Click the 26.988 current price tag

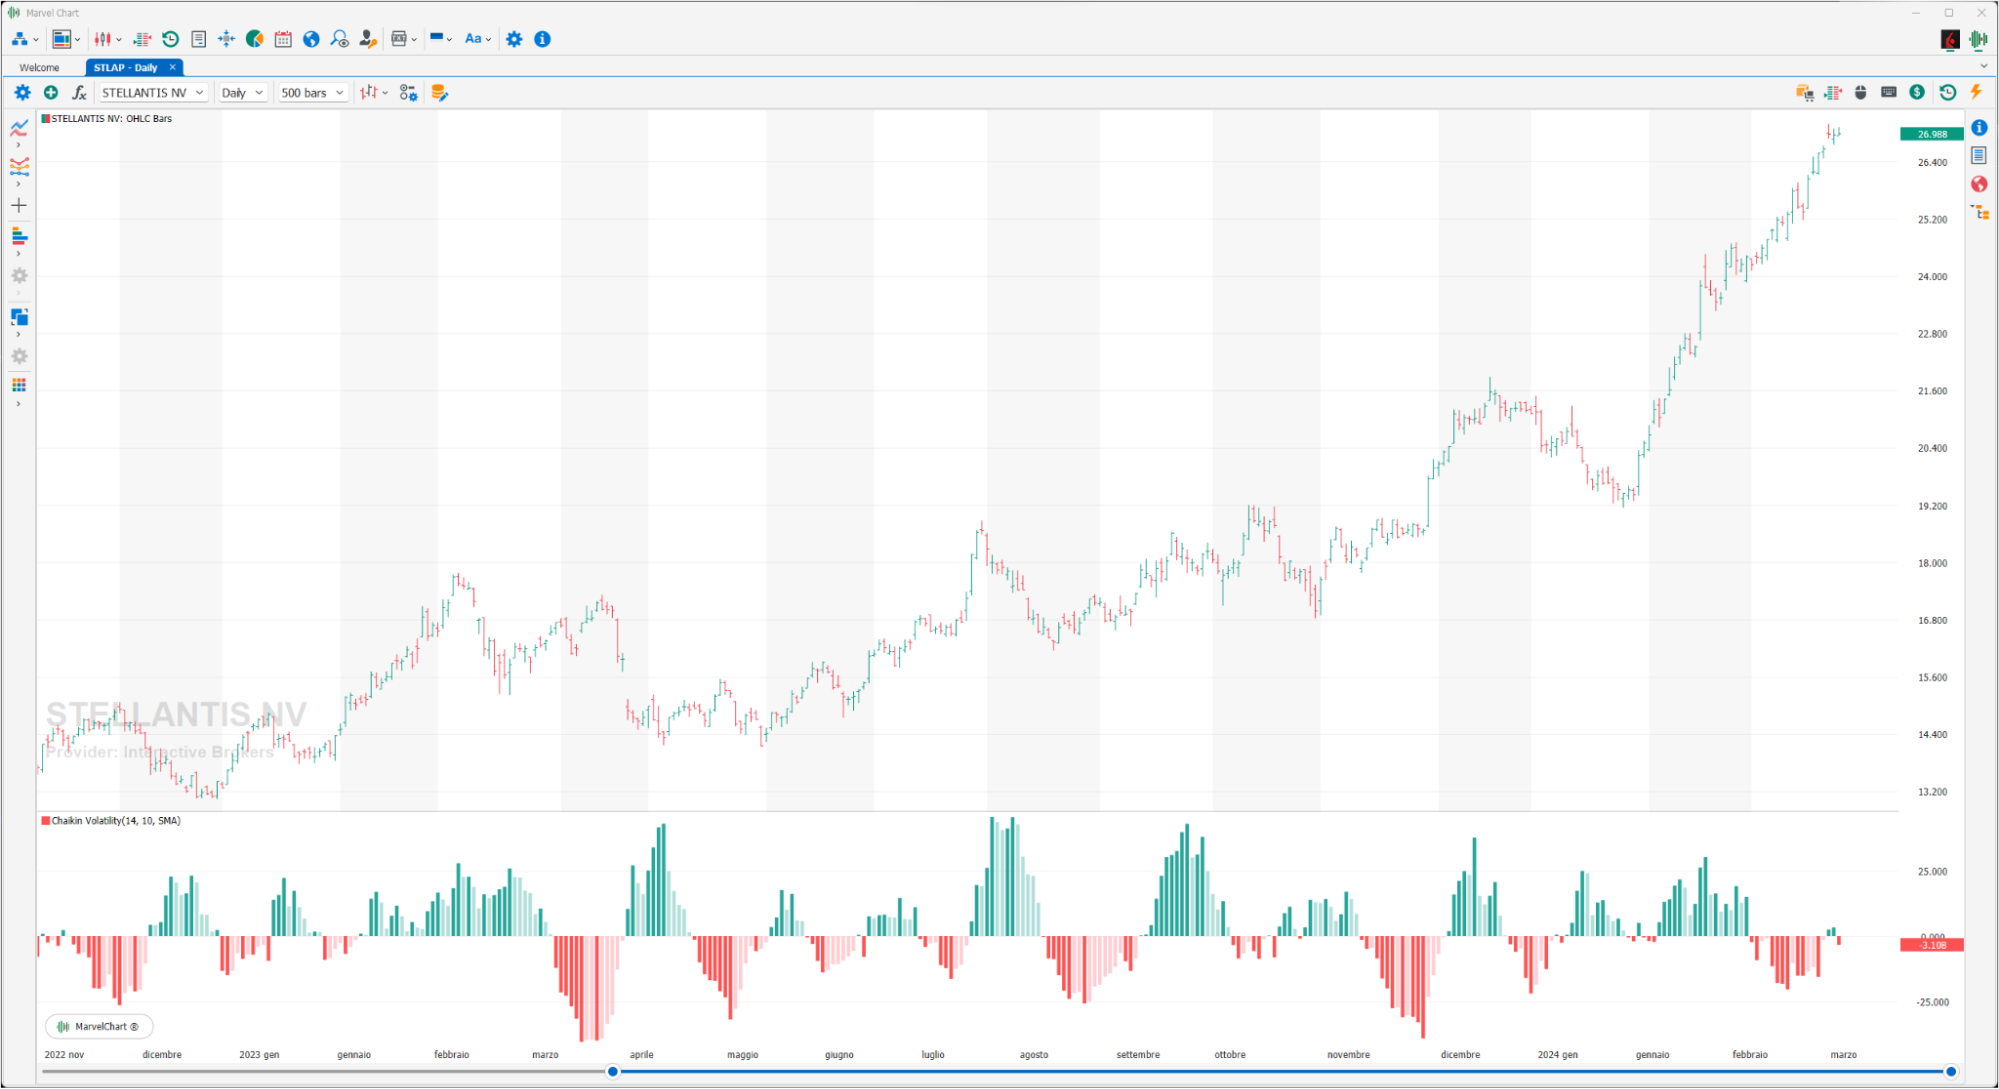1931,134
